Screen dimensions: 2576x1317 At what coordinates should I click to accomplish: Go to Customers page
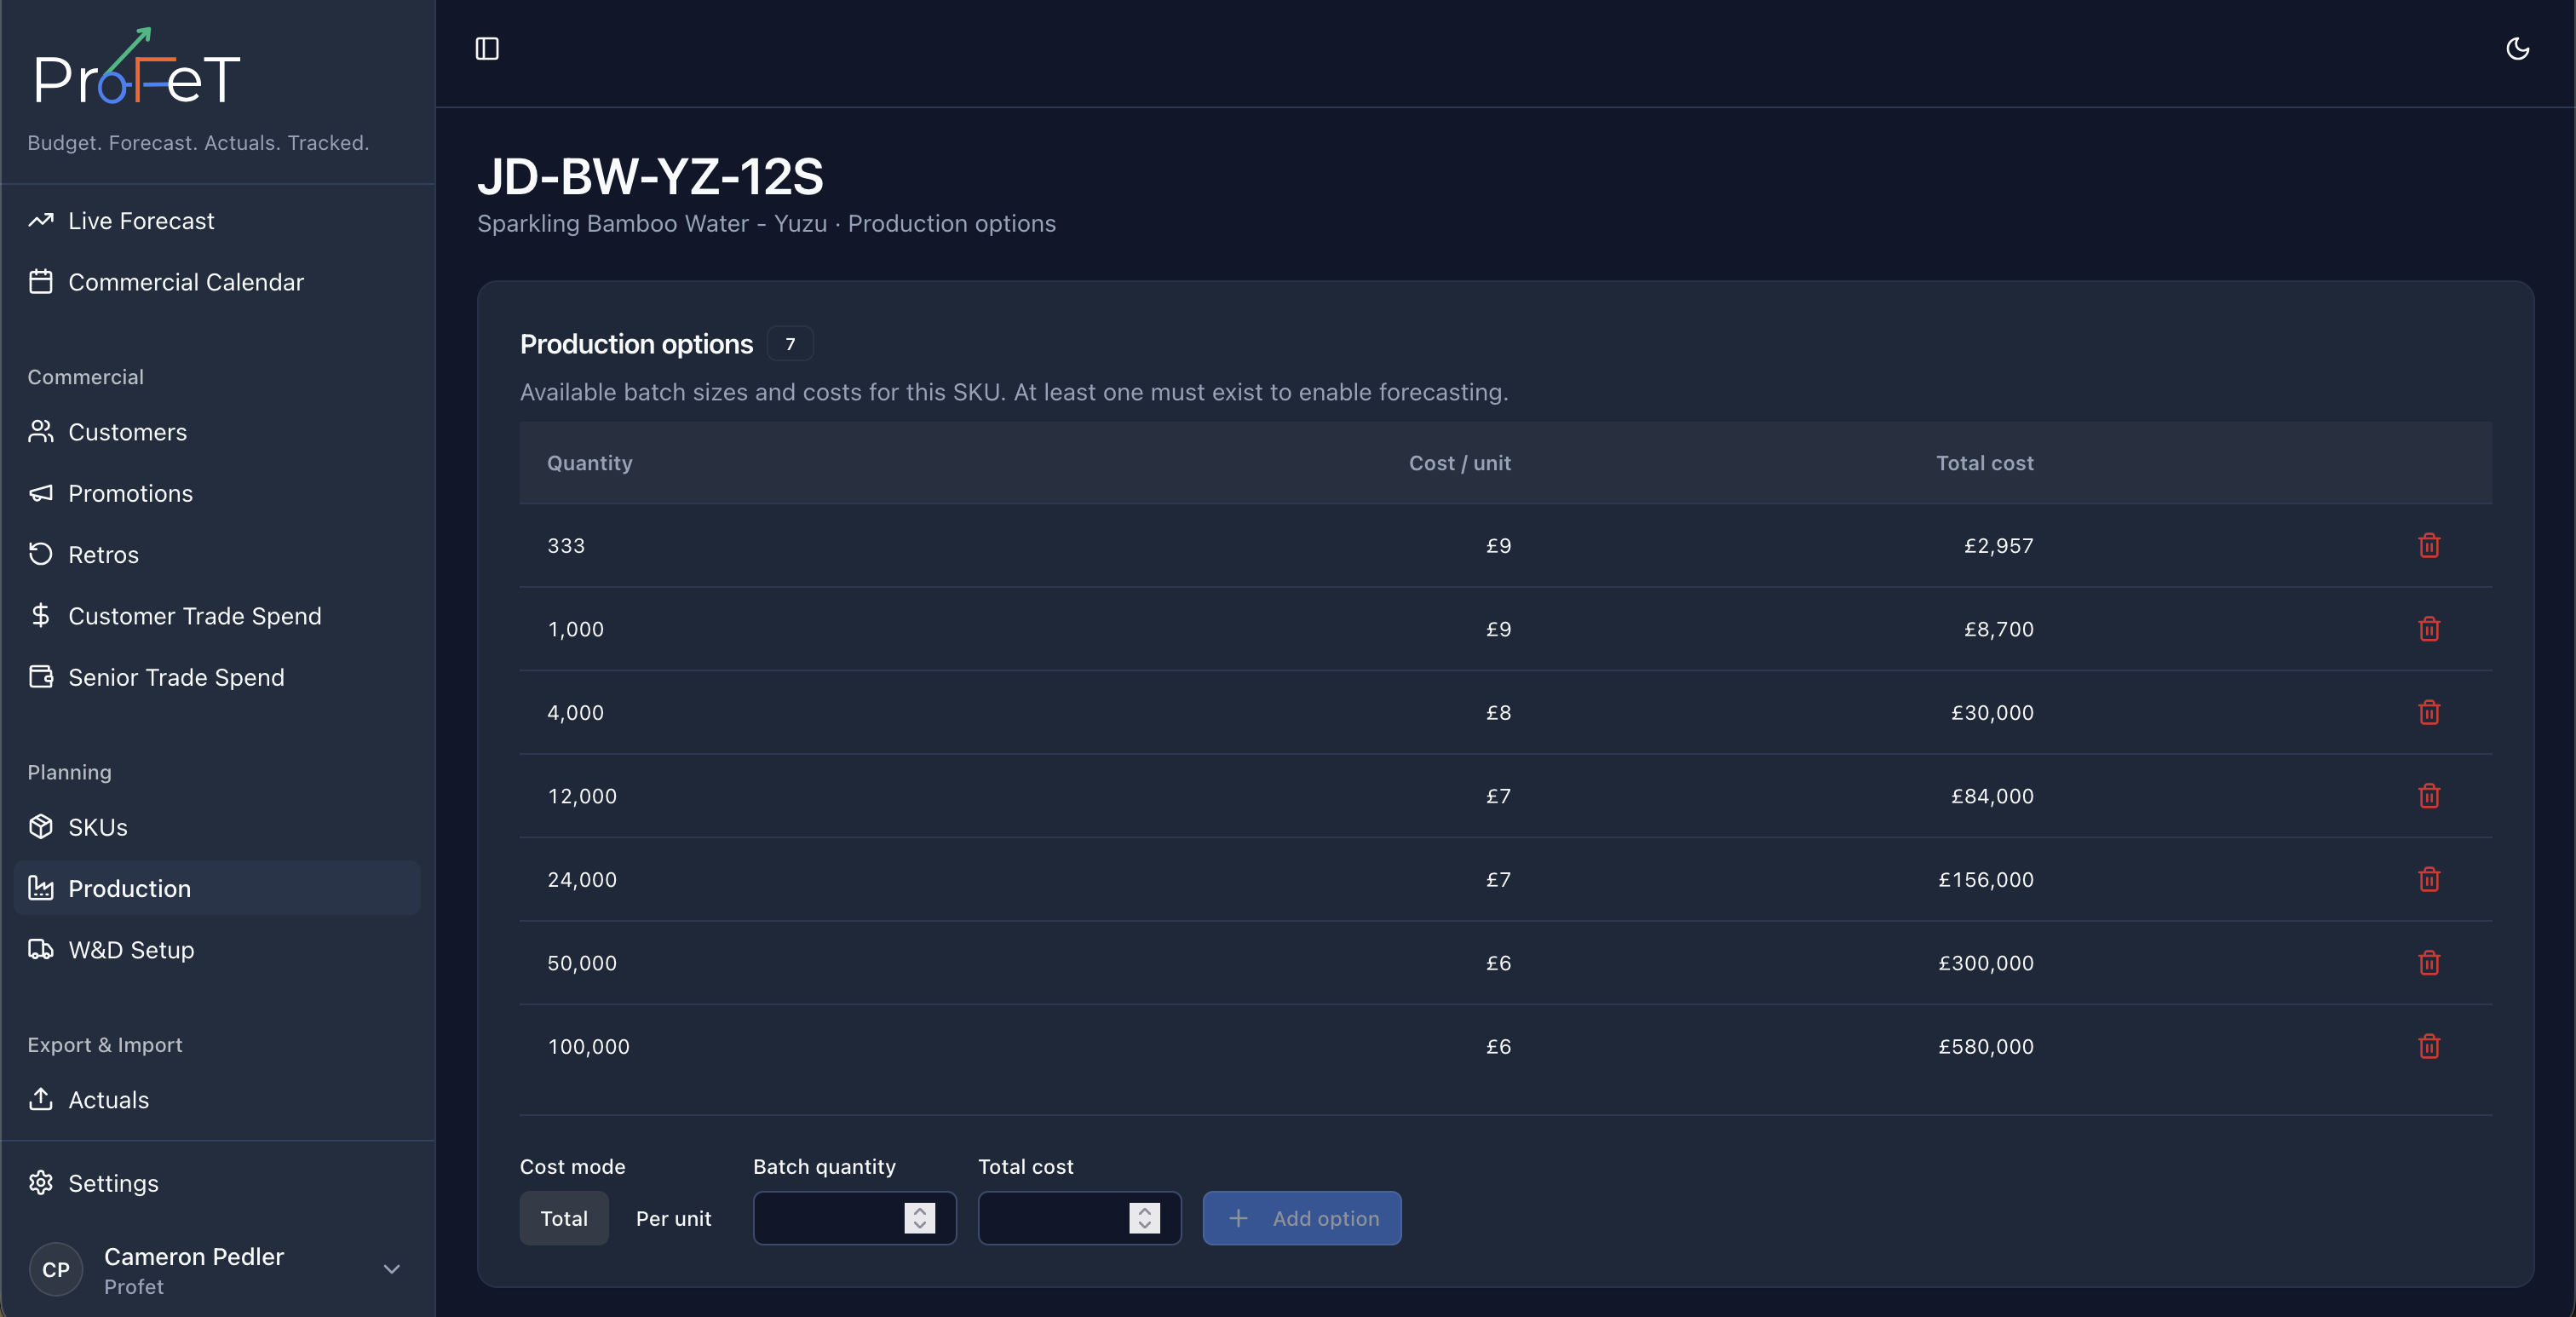point(217,432)
